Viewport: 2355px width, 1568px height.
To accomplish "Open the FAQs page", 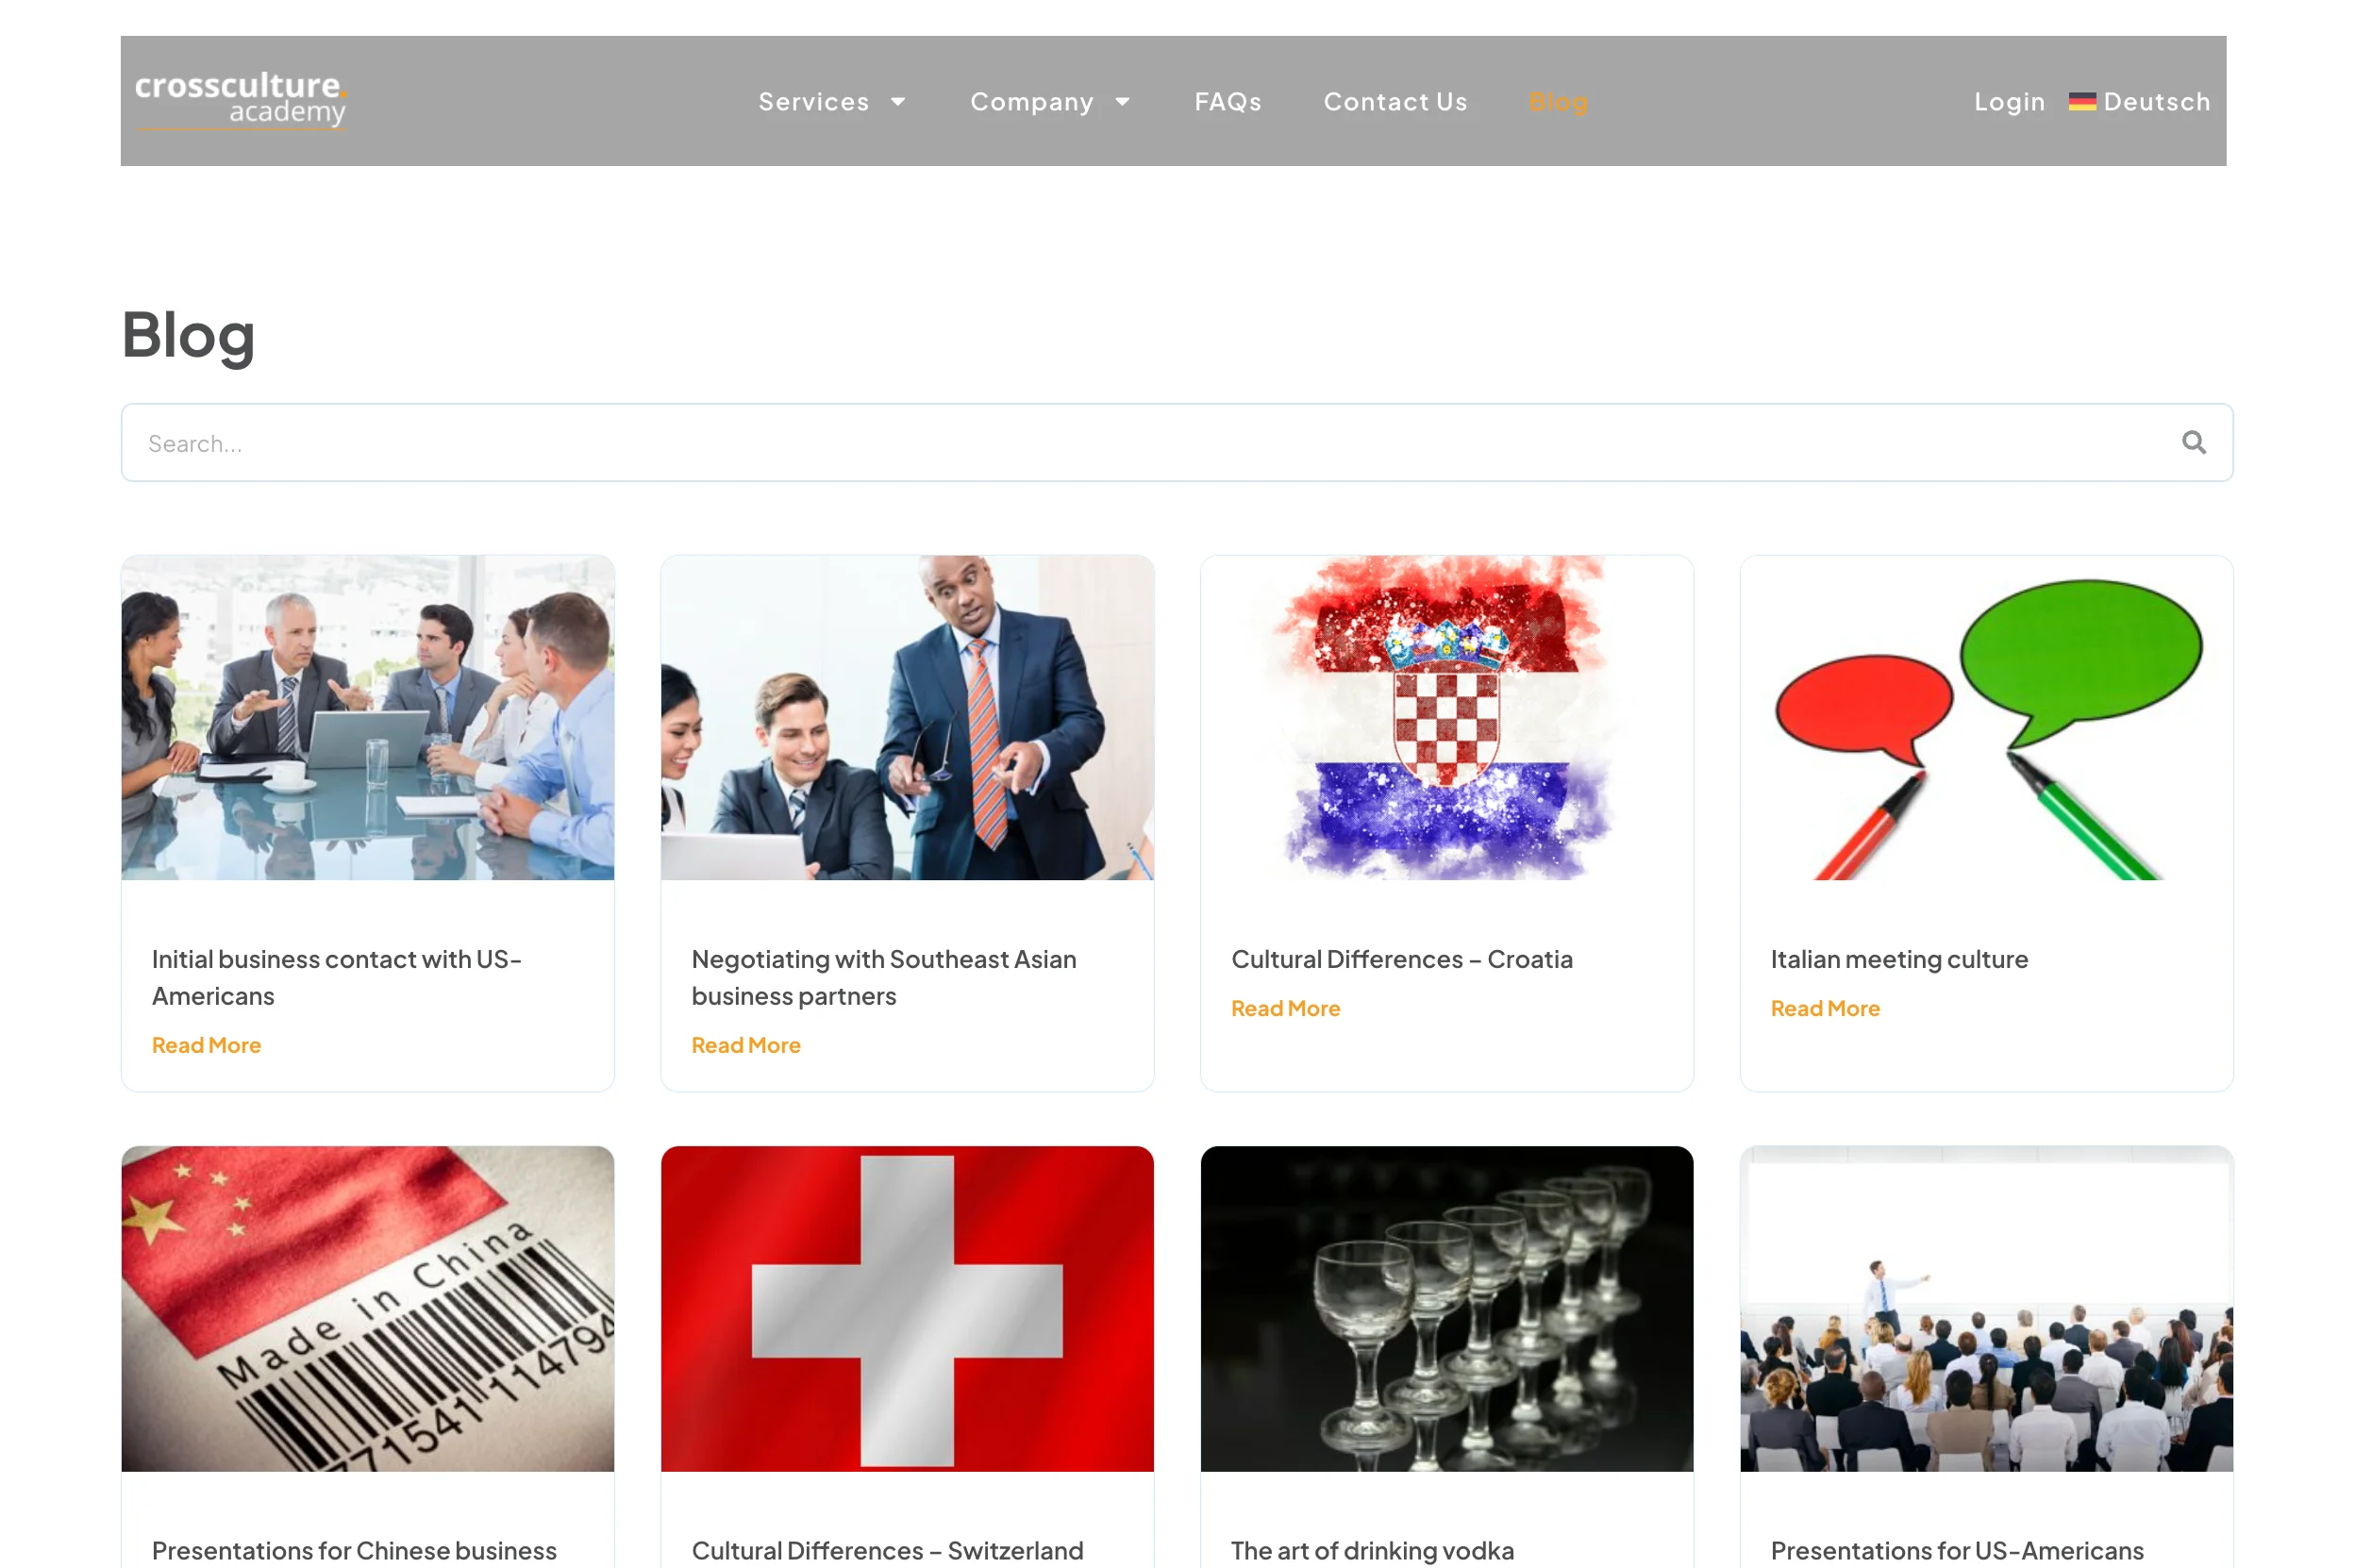I will pyautogui.click(x=1227, y=102).
